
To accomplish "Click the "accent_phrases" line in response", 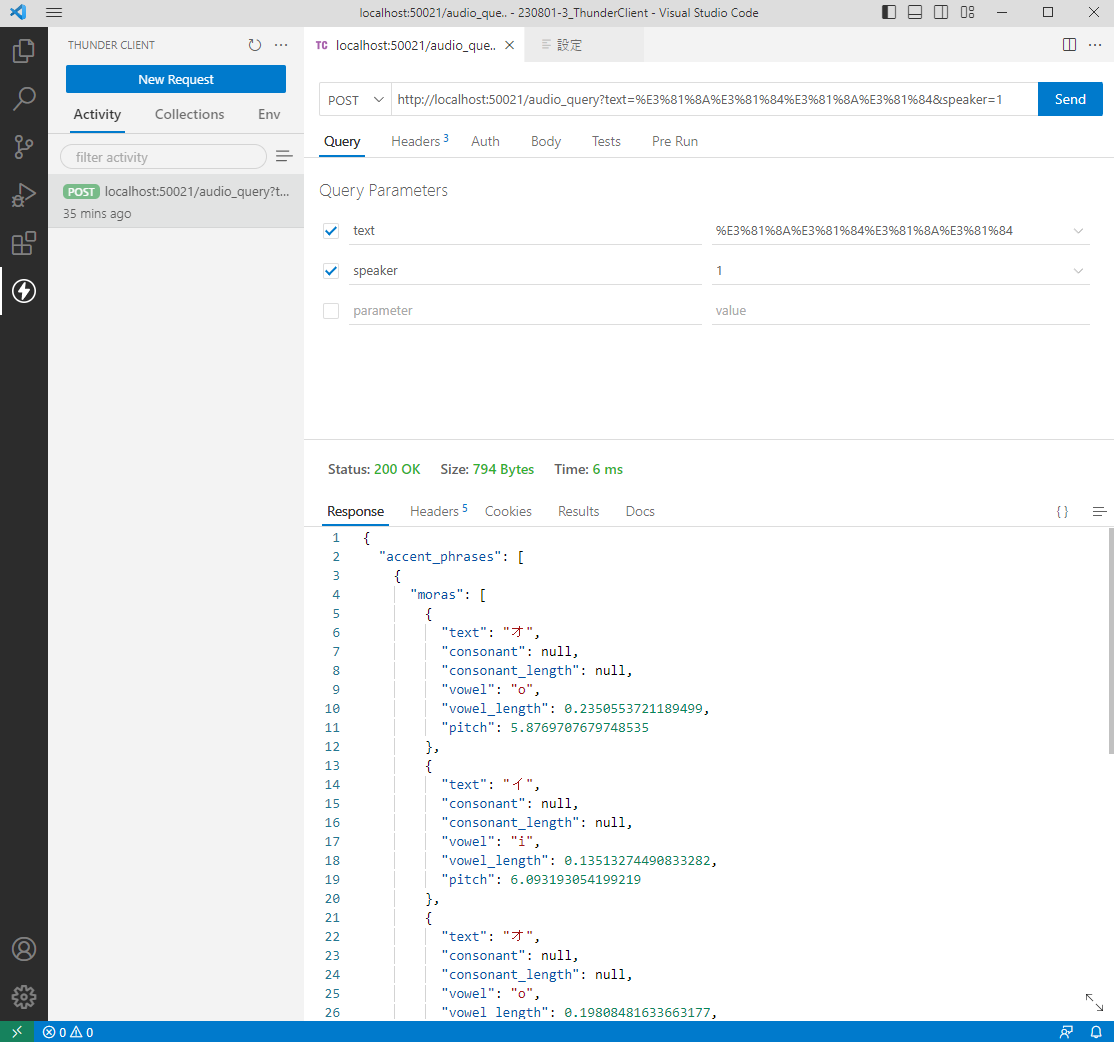I will [x=450, y=556].
